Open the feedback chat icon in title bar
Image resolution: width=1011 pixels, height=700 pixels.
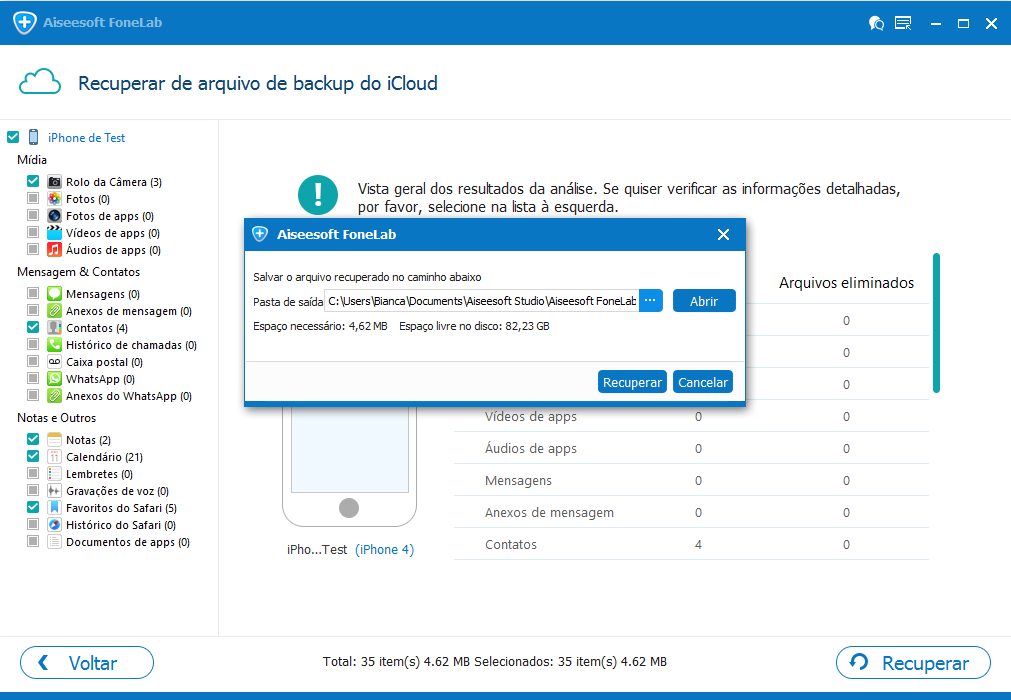click(x=877, y=23)
